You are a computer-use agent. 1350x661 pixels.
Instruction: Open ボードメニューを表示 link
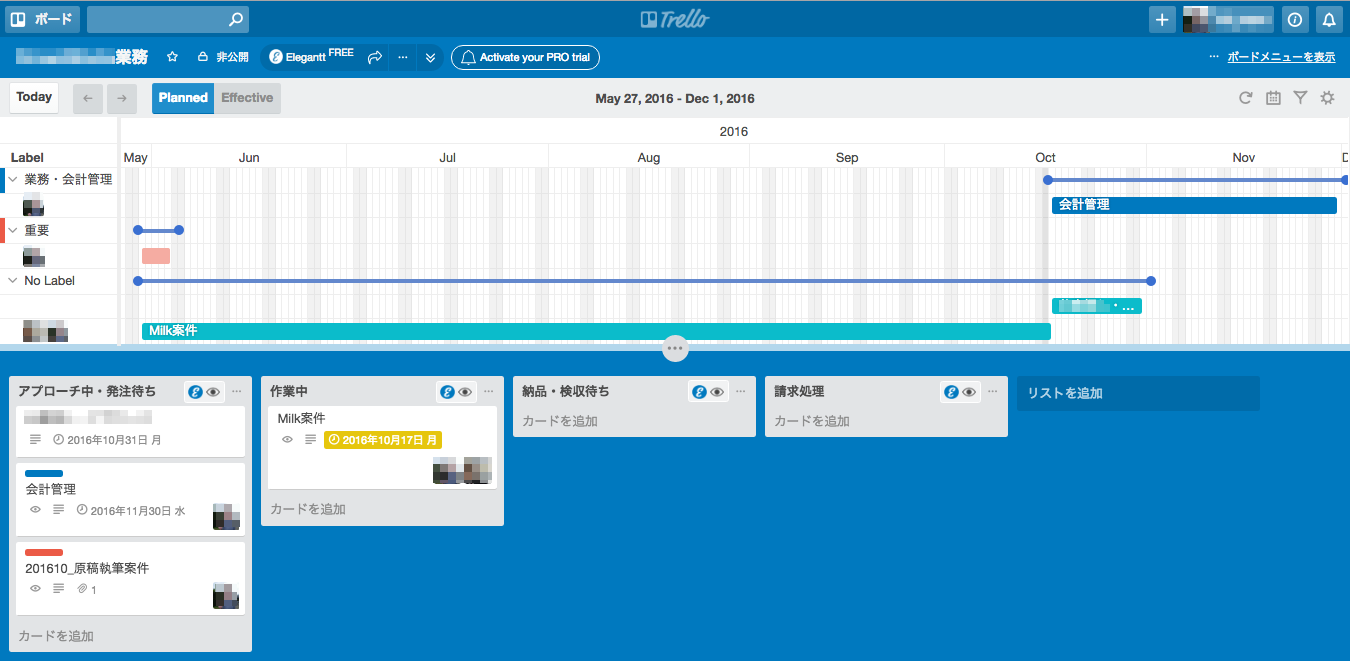(x=1280, y=58)
